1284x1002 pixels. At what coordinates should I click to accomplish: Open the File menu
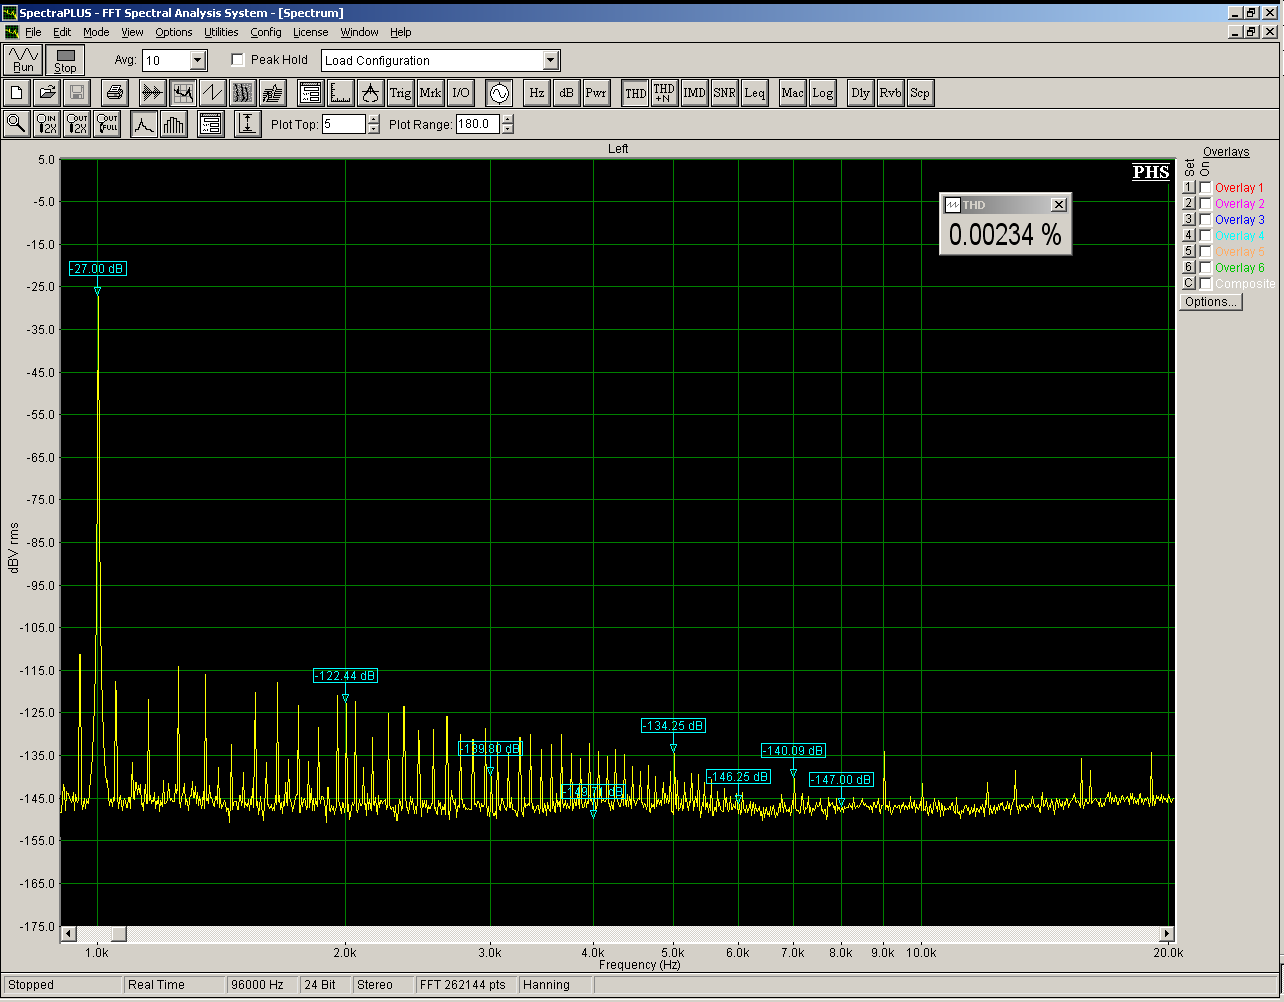pos(33,32)
